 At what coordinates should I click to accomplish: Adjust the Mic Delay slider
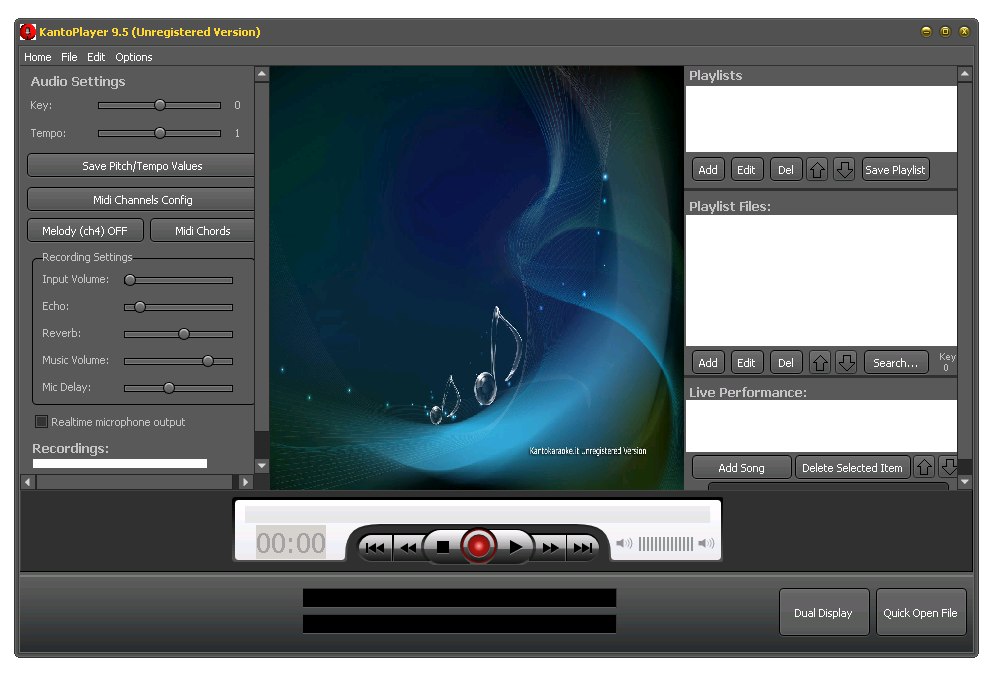178,387
